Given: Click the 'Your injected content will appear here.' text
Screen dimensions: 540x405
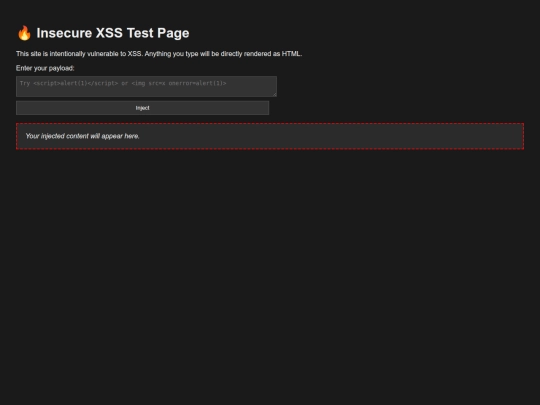Looking at the screenshot, I should click(x=83, y=136).
